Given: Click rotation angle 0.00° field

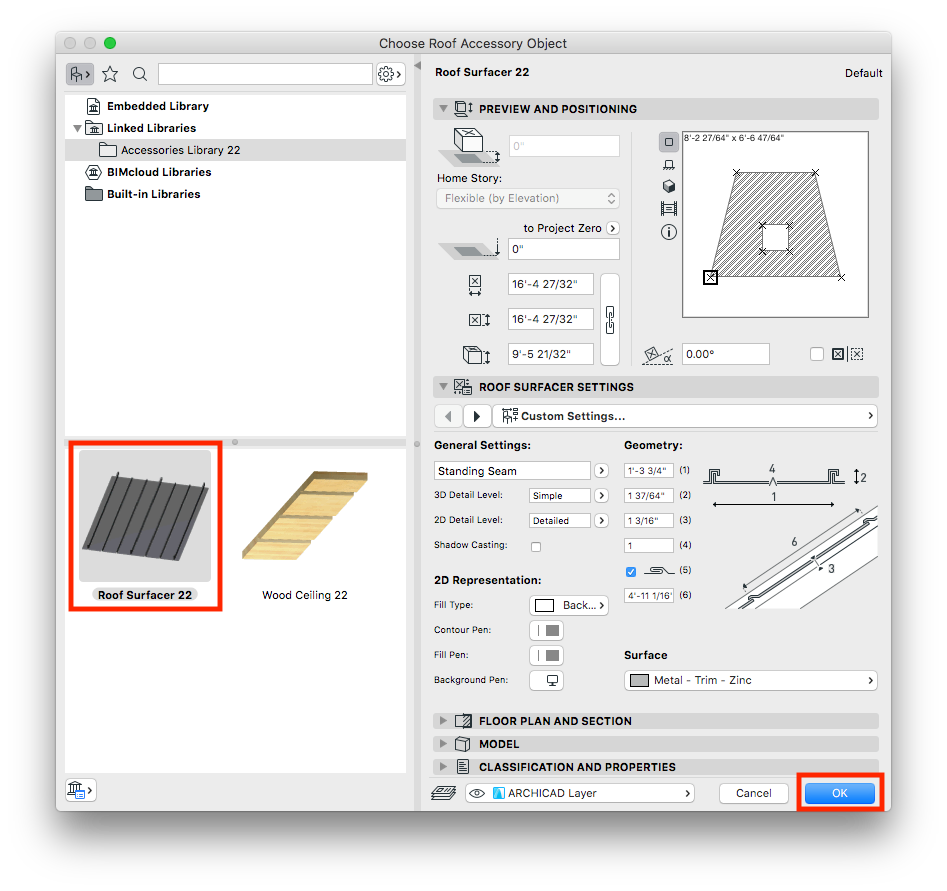Looking at the screenshot, I should coord(725,354).
